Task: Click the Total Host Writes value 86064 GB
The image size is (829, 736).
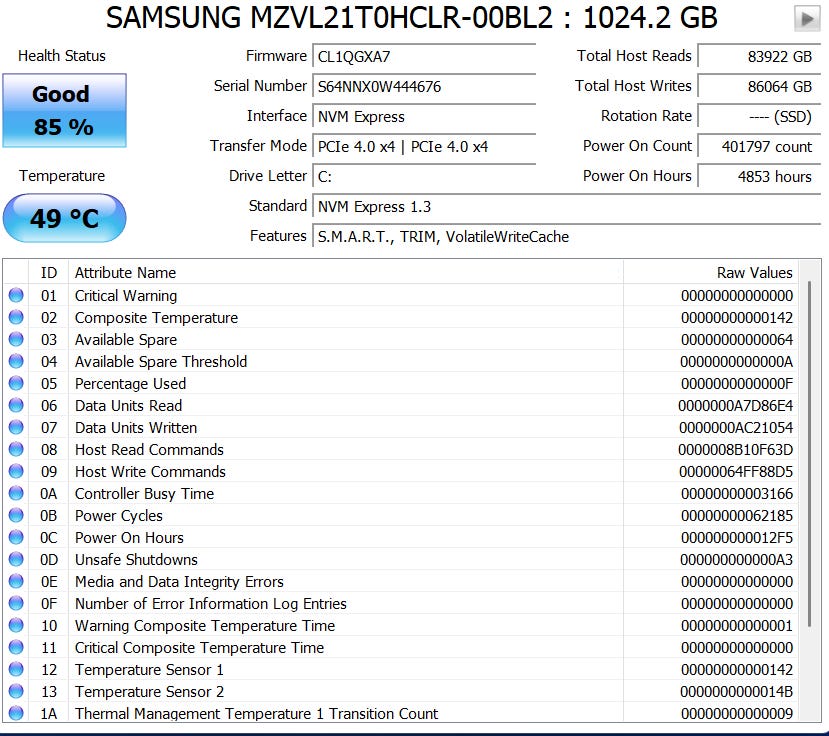Action: [x=759, y=86]
